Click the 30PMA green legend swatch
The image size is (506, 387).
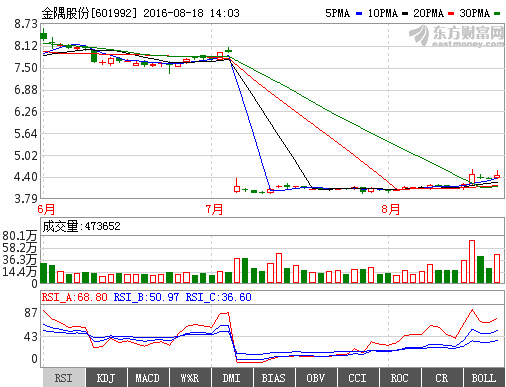(497, 14)
